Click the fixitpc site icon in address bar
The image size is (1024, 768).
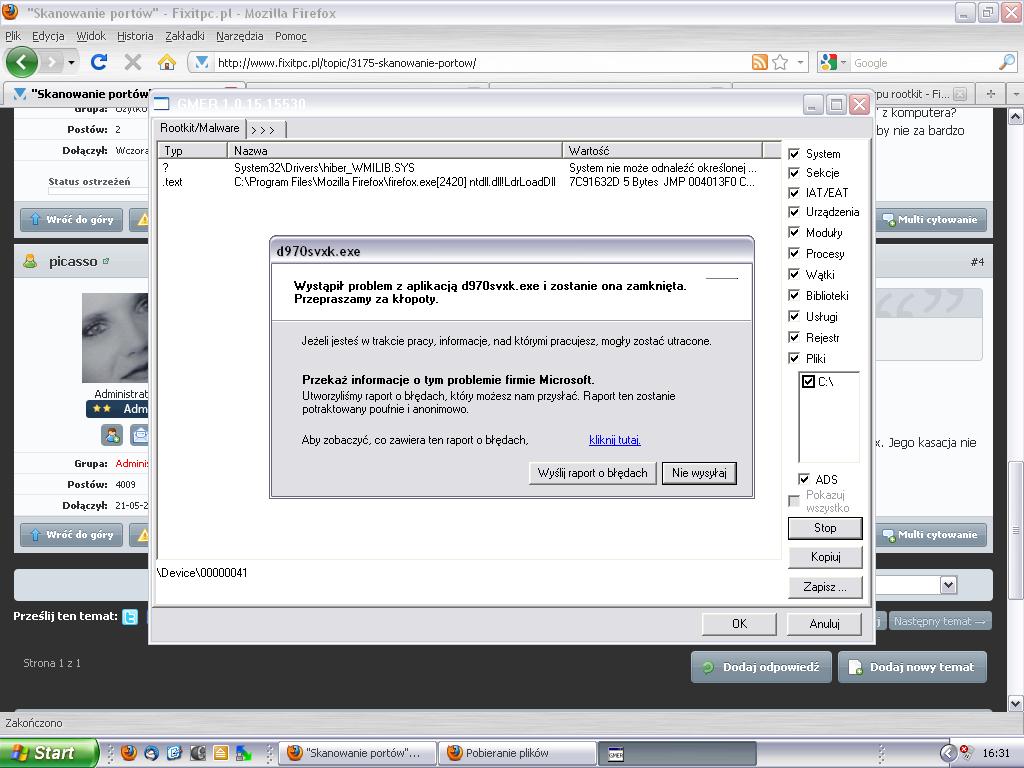click(202, 62)
